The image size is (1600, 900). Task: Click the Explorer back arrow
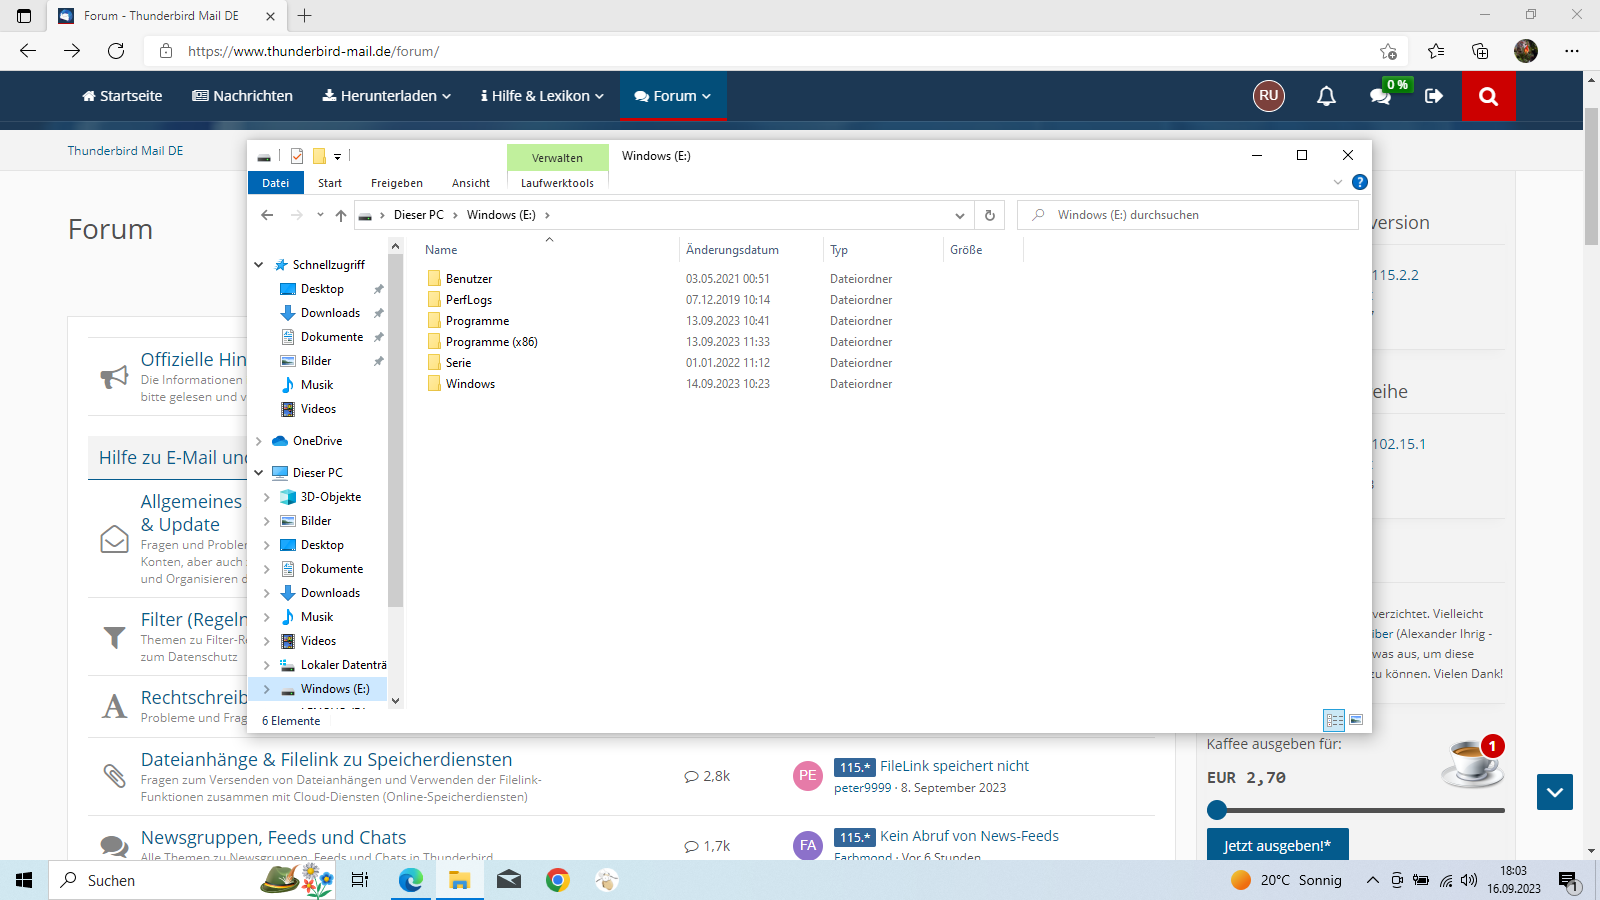[267, 215]
